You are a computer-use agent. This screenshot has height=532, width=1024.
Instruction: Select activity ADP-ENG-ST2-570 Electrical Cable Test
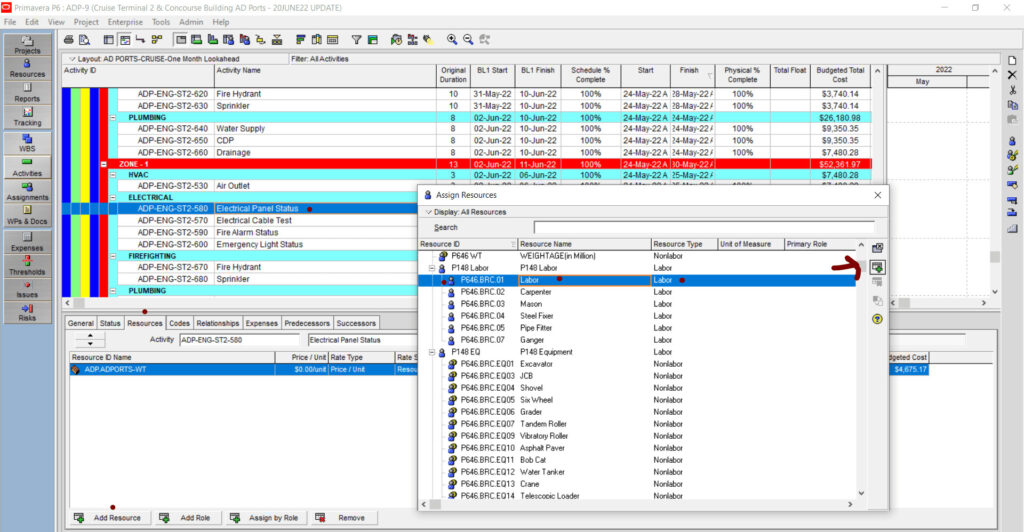[250, 221]
